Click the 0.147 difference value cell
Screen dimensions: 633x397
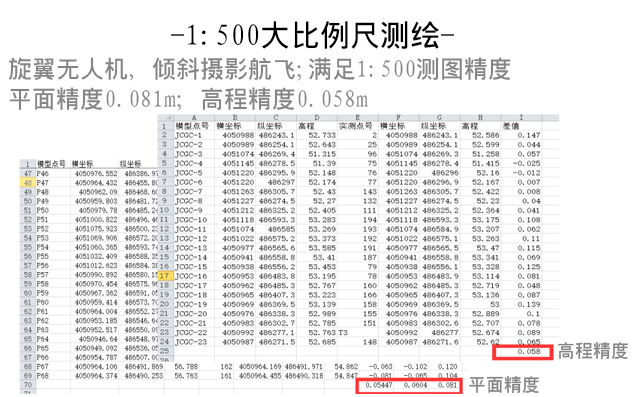pos(521,135)
